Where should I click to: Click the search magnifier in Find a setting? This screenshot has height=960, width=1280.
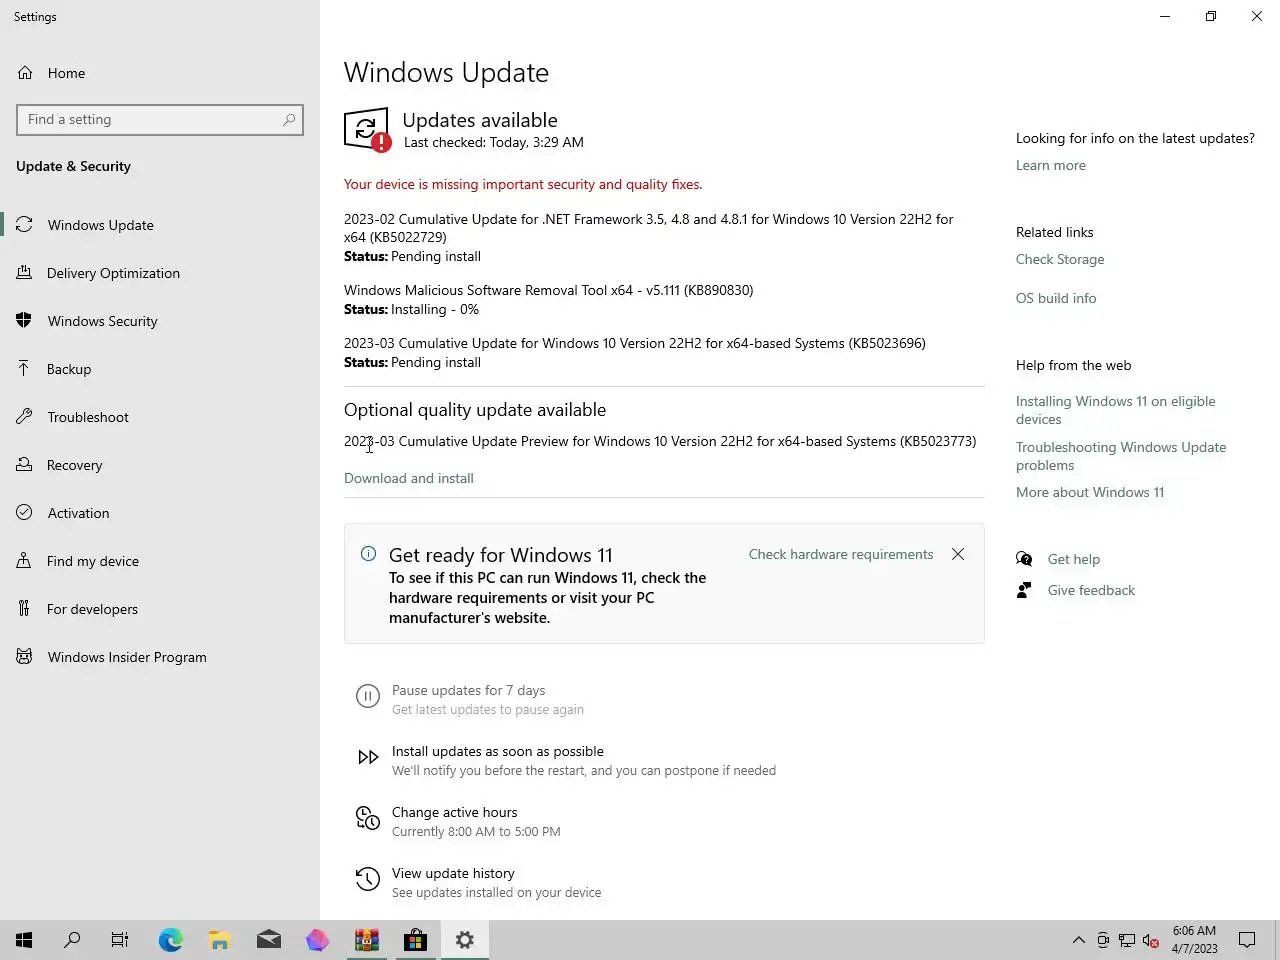tap(289, 120)
